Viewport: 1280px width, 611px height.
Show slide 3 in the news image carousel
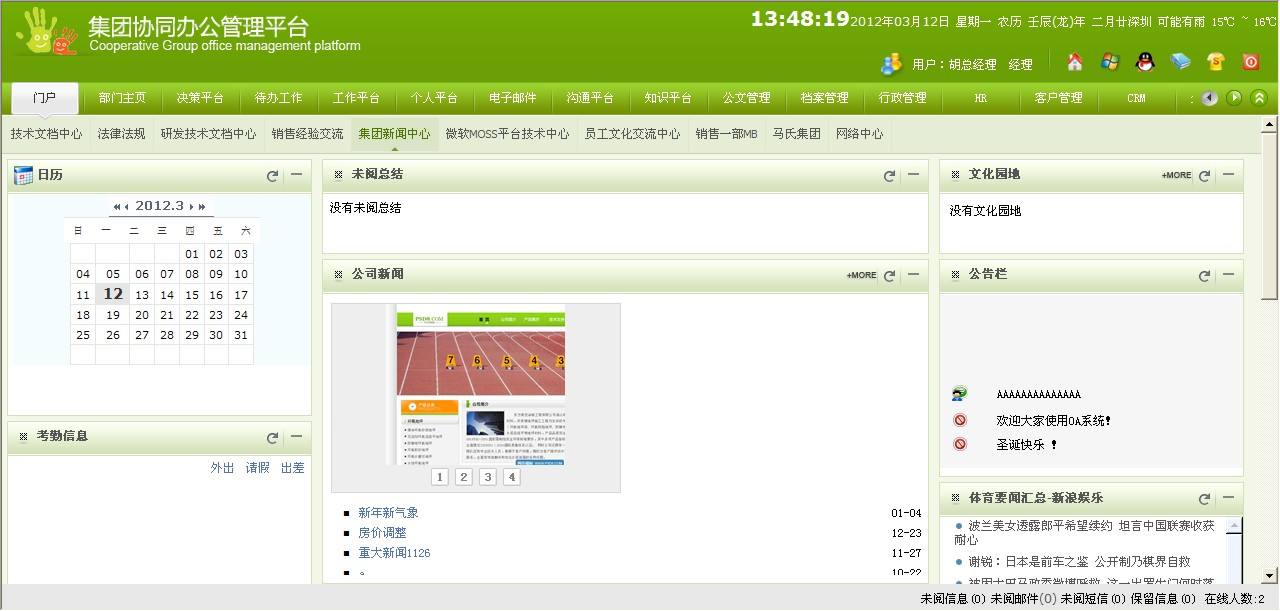click(x=488, y=477)
